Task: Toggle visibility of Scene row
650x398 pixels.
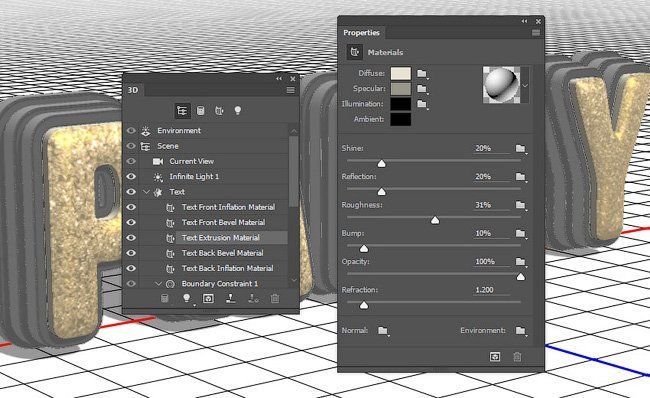Action: pyautogui.click(x=131, y=146)
